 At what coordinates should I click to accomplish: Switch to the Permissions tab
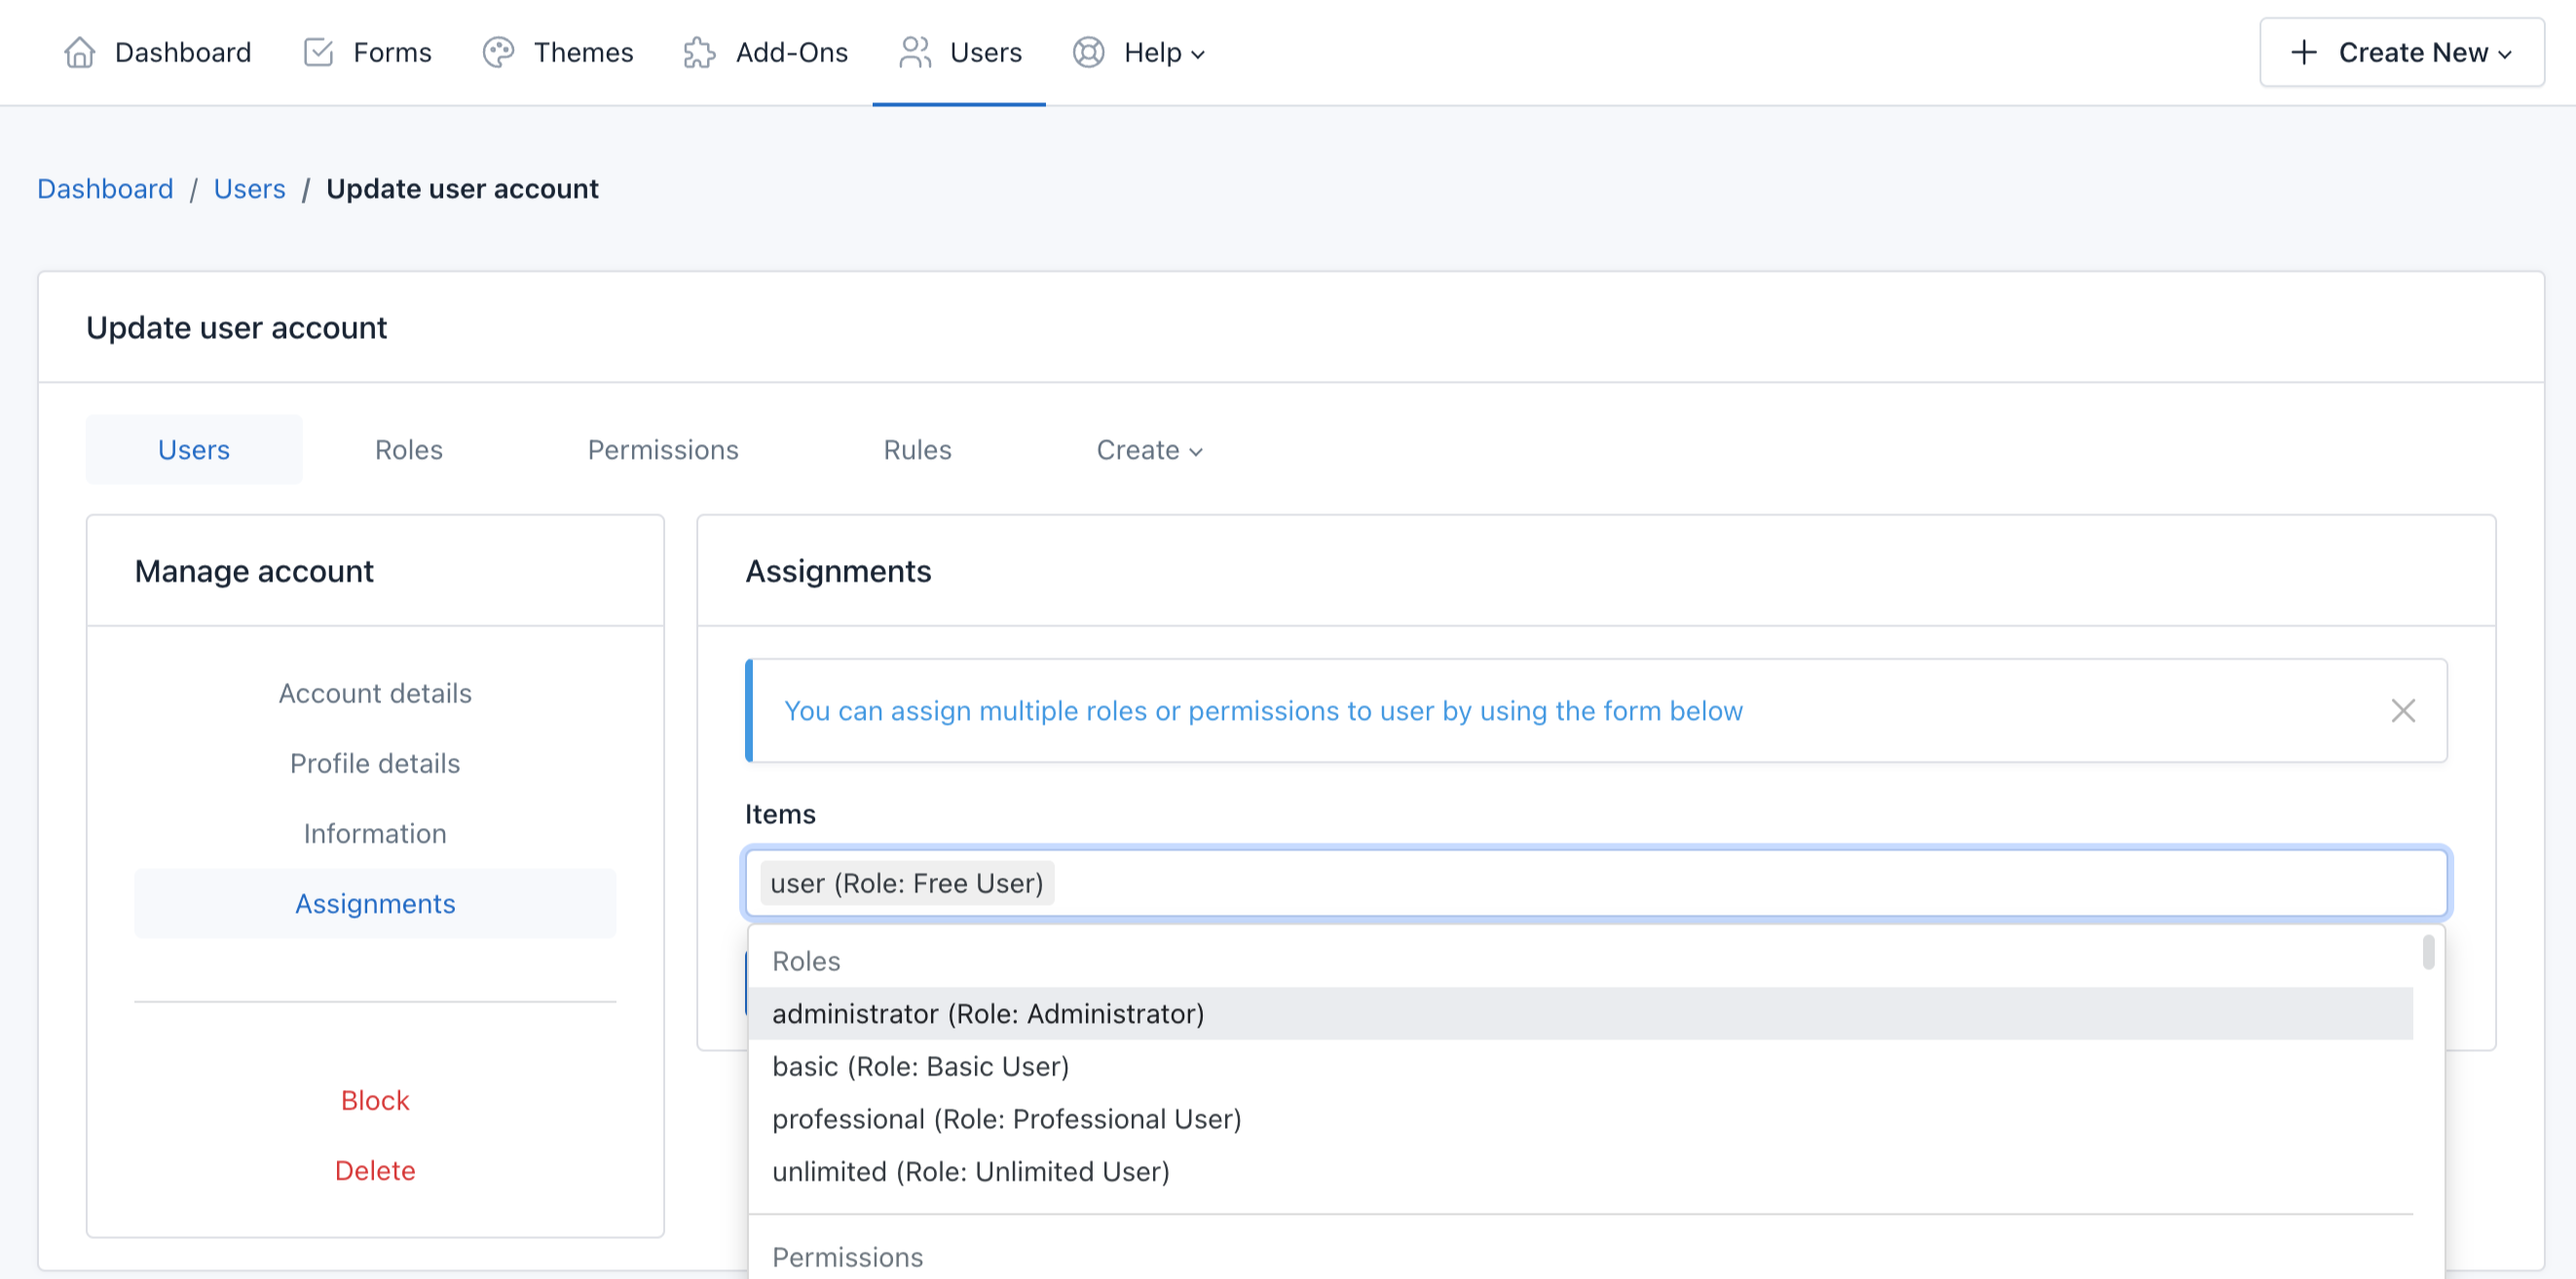[x=662, y=449]
